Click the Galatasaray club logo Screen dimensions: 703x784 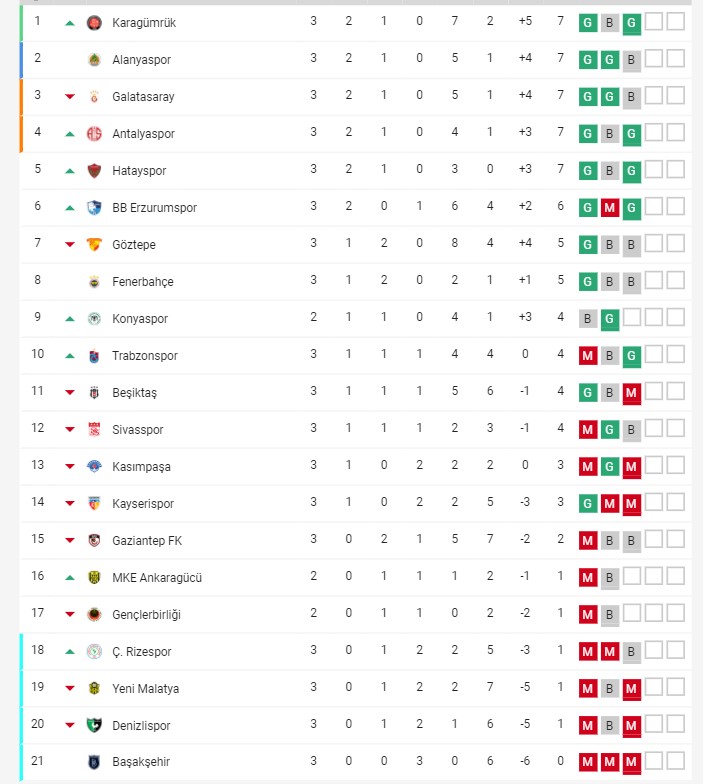[x=94, y=96]
